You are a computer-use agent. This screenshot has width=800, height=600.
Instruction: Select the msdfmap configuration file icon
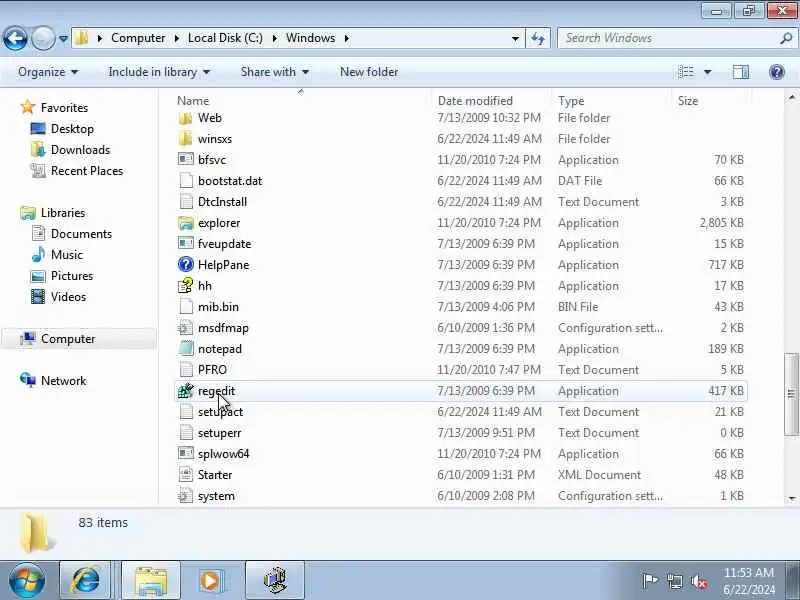click(186, 328)
